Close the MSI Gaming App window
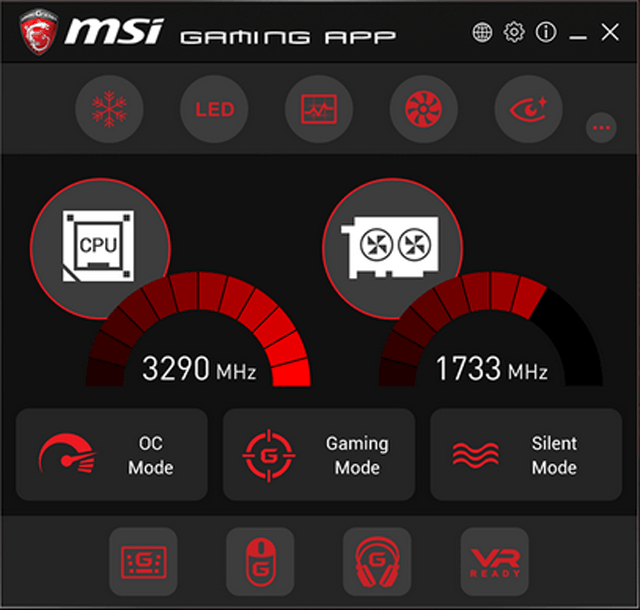This screenshot has width=640, height=610. 610,32
